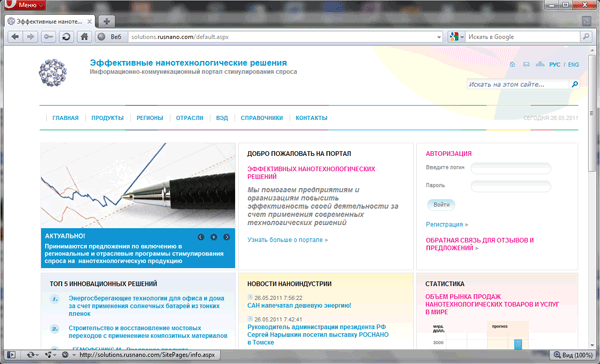Click the zoom control Вид (100%)
This screenshot has height=364, width=600.
tap(572, 355)
